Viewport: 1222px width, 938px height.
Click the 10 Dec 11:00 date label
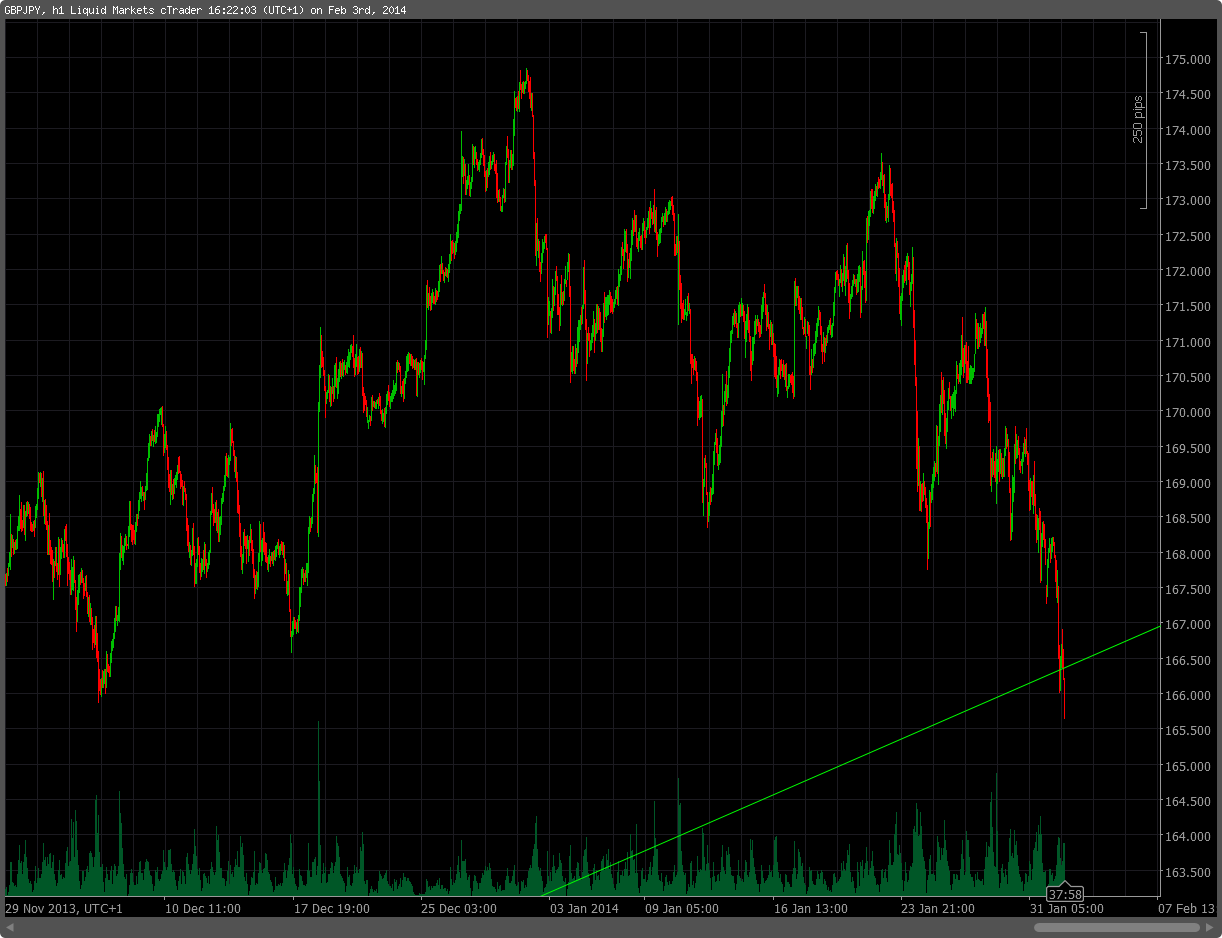click(203, 909)
